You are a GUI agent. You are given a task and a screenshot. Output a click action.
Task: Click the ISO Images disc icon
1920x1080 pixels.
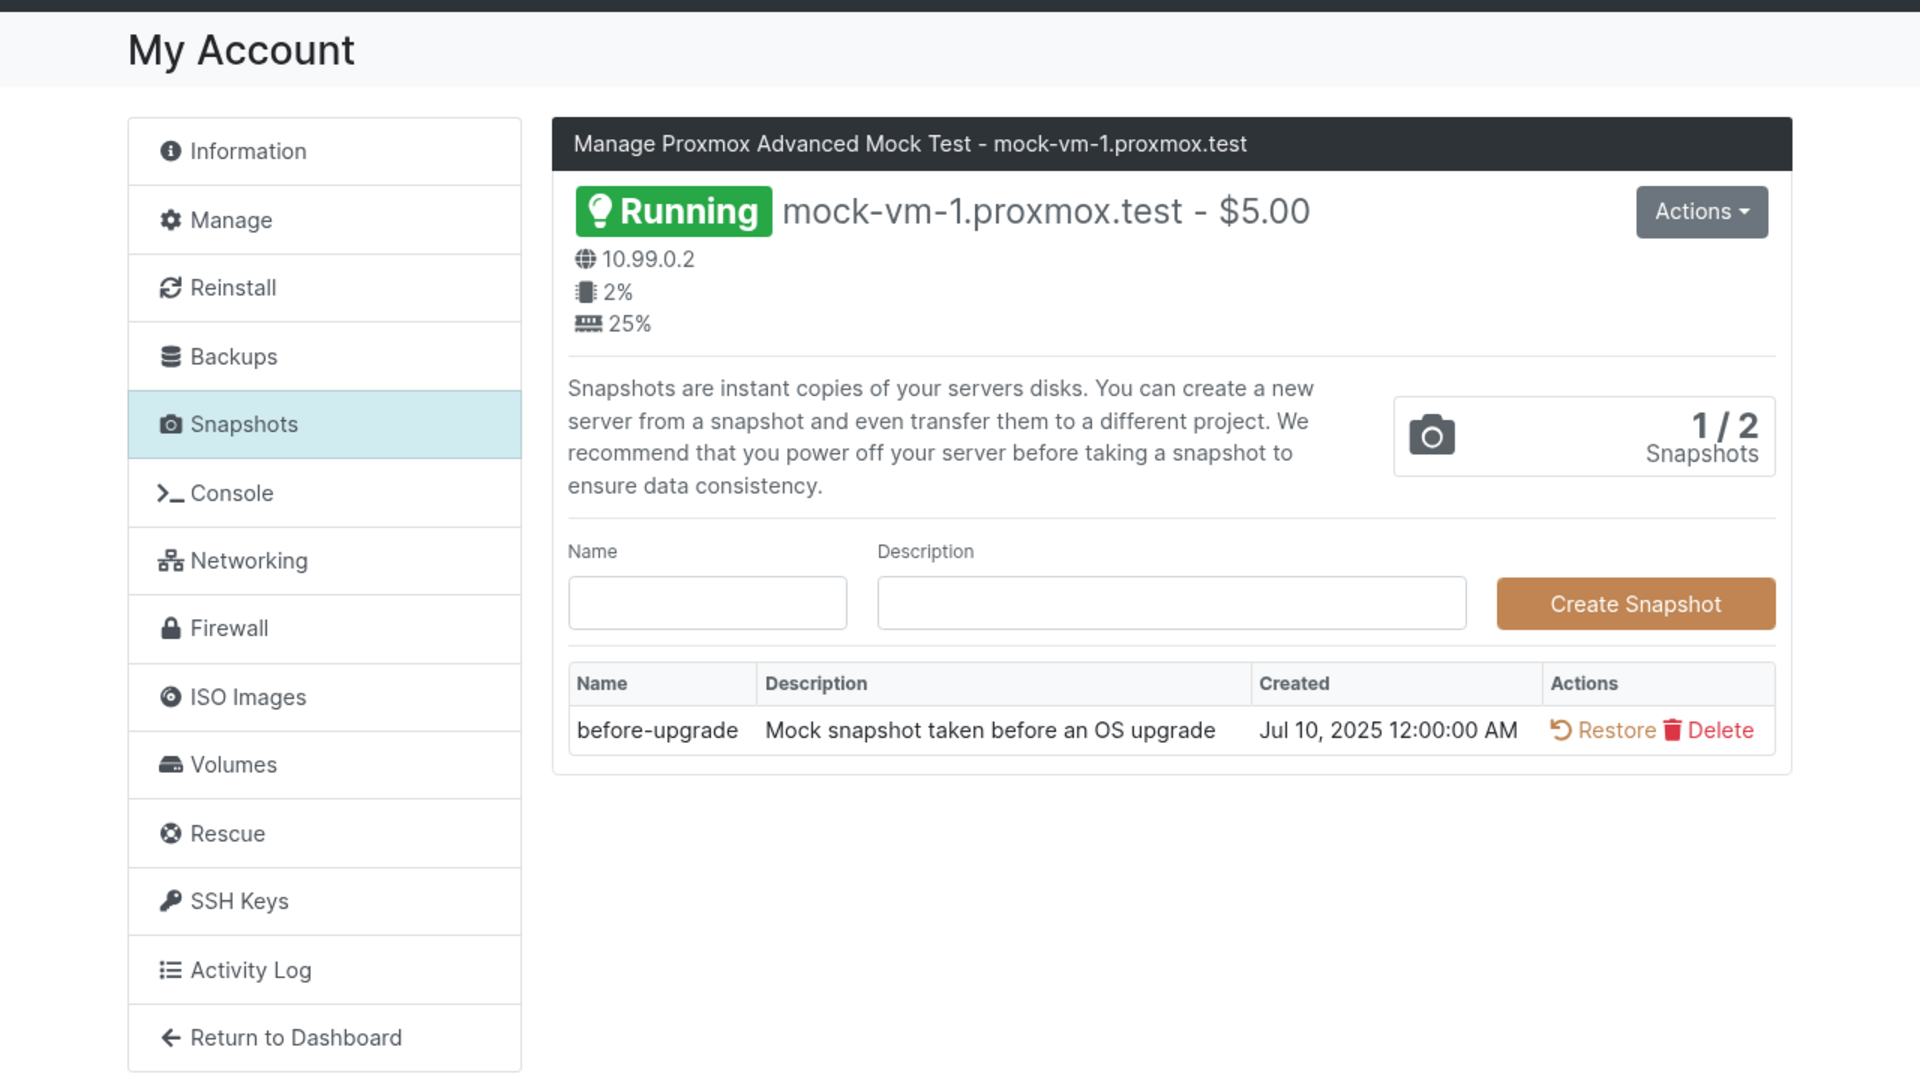click(x=171, y=697)
